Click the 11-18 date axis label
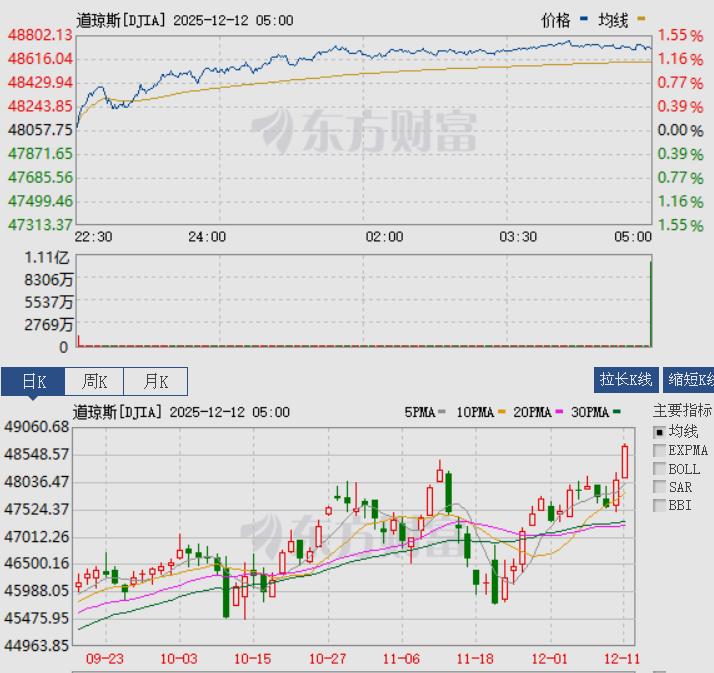 click(475, 658)
